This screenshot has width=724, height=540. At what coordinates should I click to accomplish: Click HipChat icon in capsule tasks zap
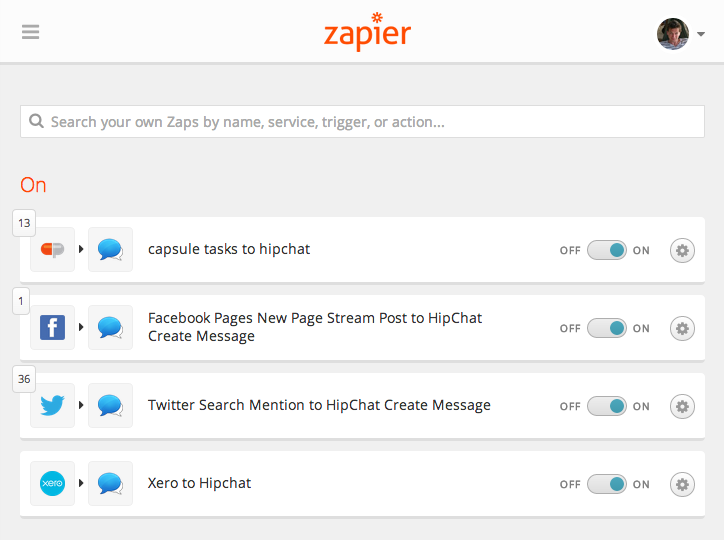pos(110,249)
